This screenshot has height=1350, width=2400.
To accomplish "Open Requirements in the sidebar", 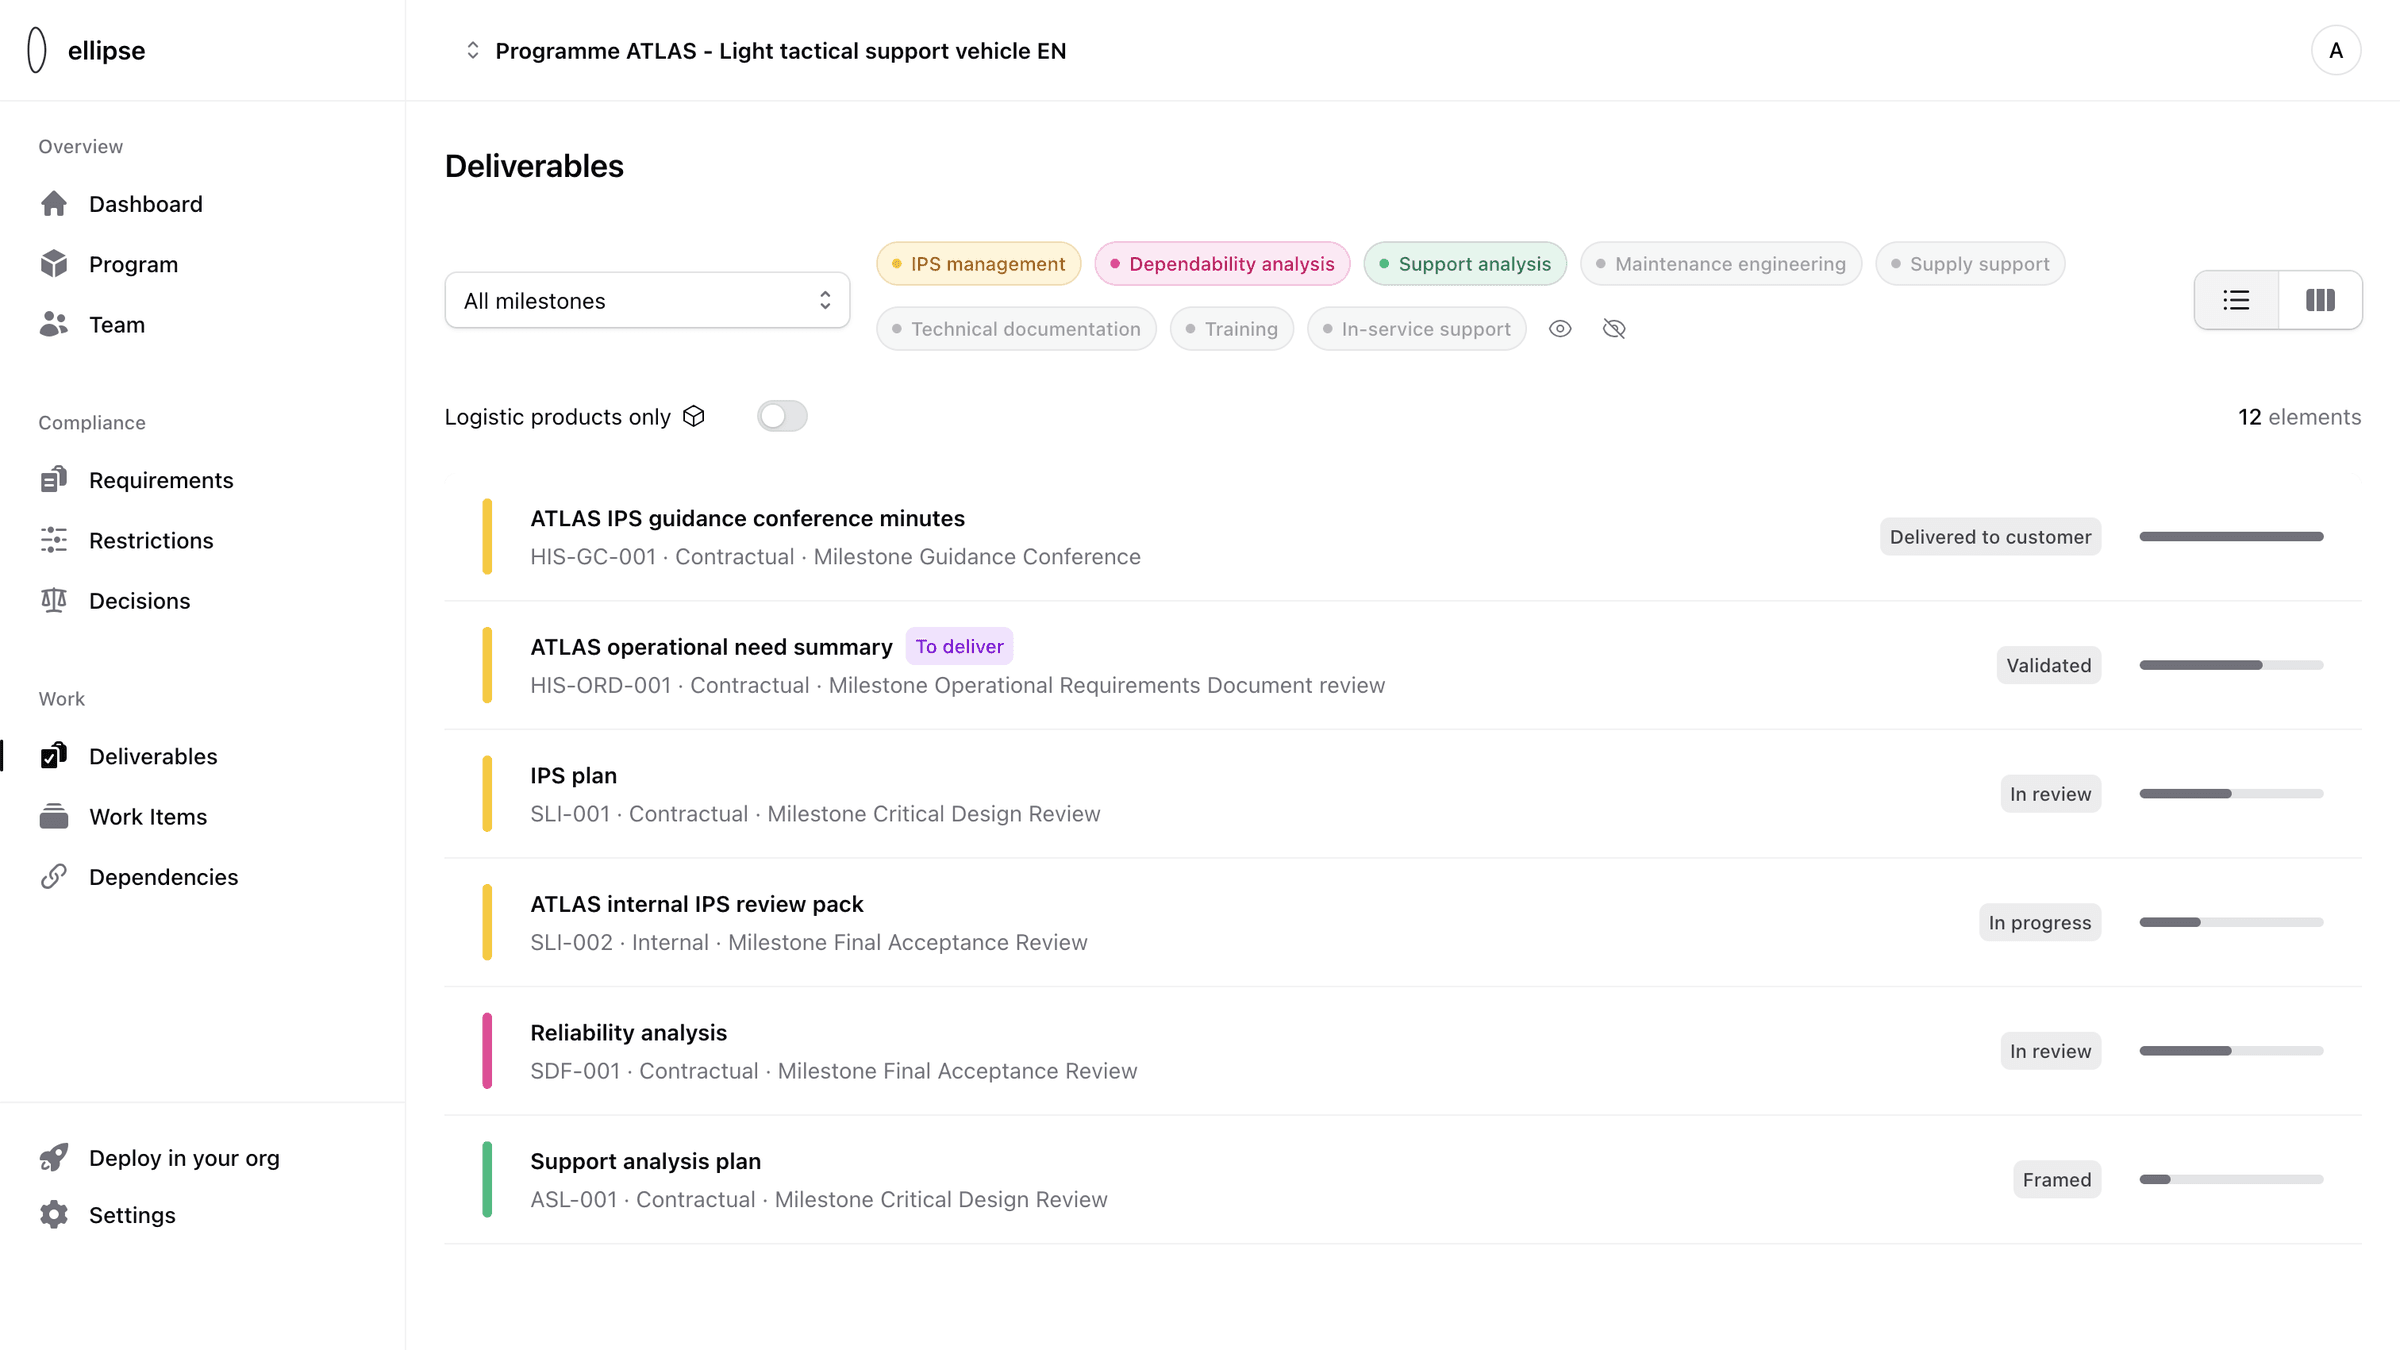I will [x=161, y=480].
